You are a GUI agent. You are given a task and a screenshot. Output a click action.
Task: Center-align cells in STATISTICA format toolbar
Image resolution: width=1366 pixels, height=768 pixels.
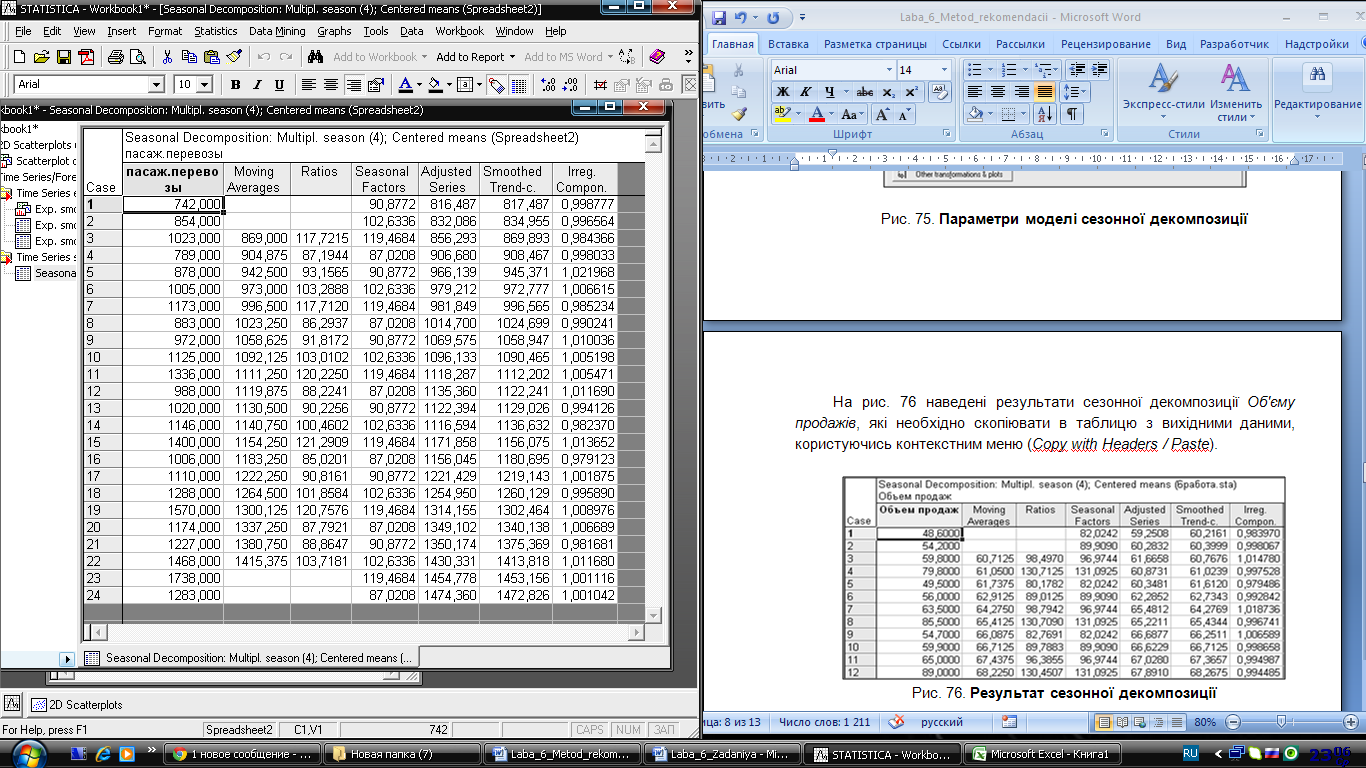[x=331, y=85]
